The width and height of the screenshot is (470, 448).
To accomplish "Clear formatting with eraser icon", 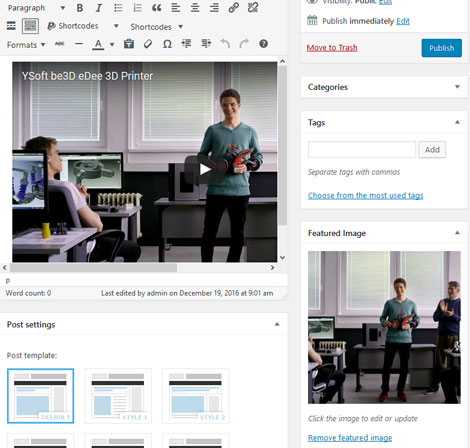I will [148, 44].
